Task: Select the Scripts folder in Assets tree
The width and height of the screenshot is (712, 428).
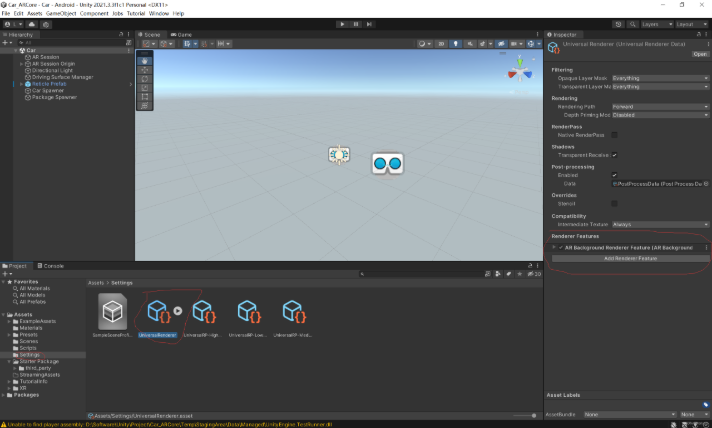Action: [29, 346]
